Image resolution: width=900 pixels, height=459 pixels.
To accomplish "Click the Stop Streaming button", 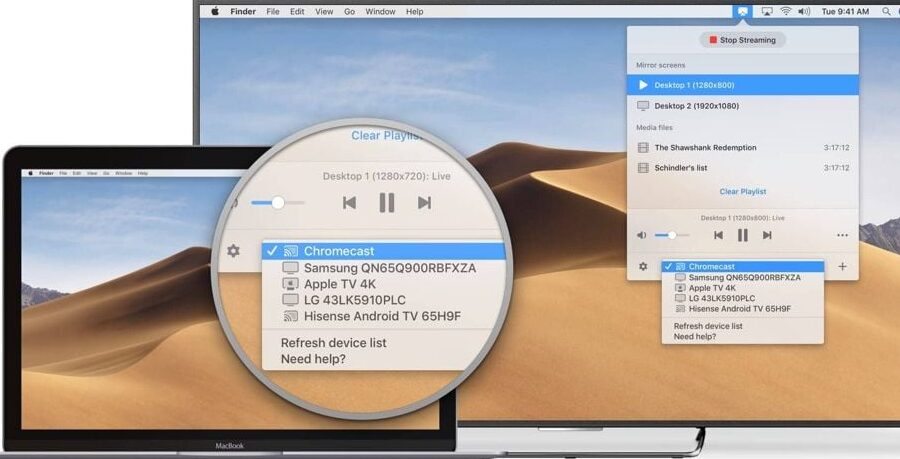I will (743, 40).
